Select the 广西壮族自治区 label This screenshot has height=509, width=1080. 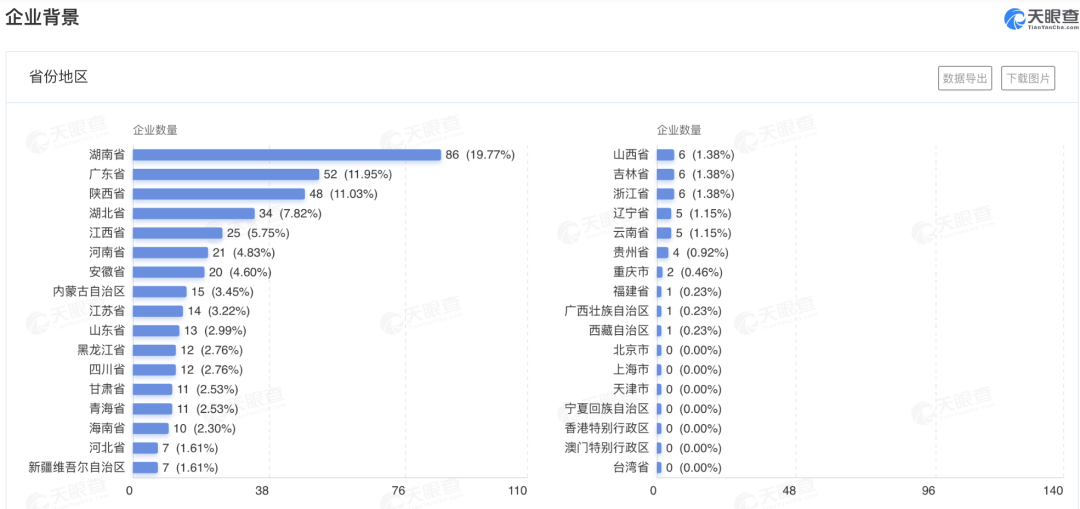607,311
